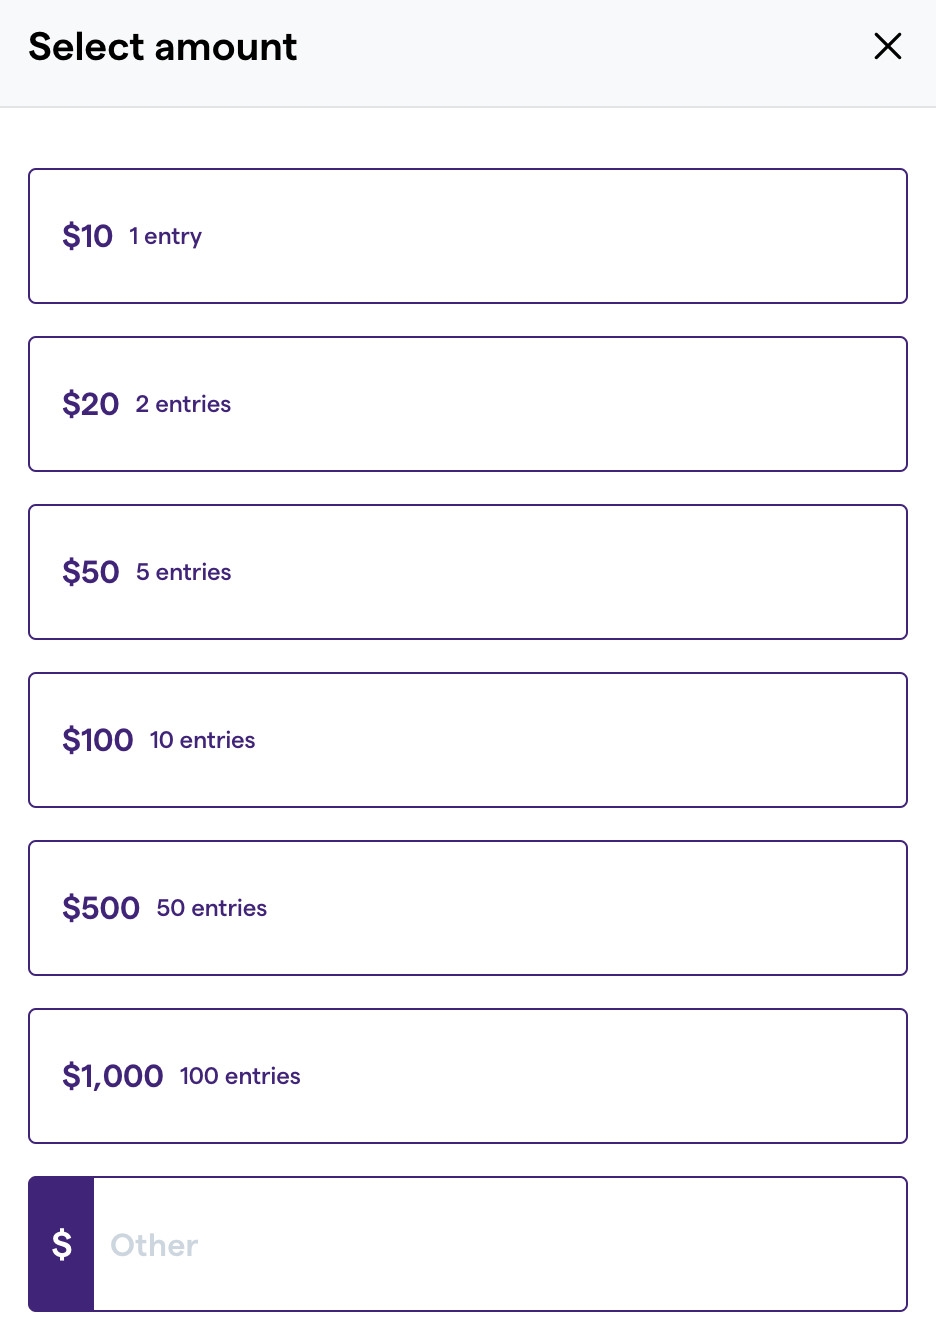This screenshot has height=1342, width=936.
Task: Click the "50 entries" label
Action: pyautogui.click(x=212, y=908)
